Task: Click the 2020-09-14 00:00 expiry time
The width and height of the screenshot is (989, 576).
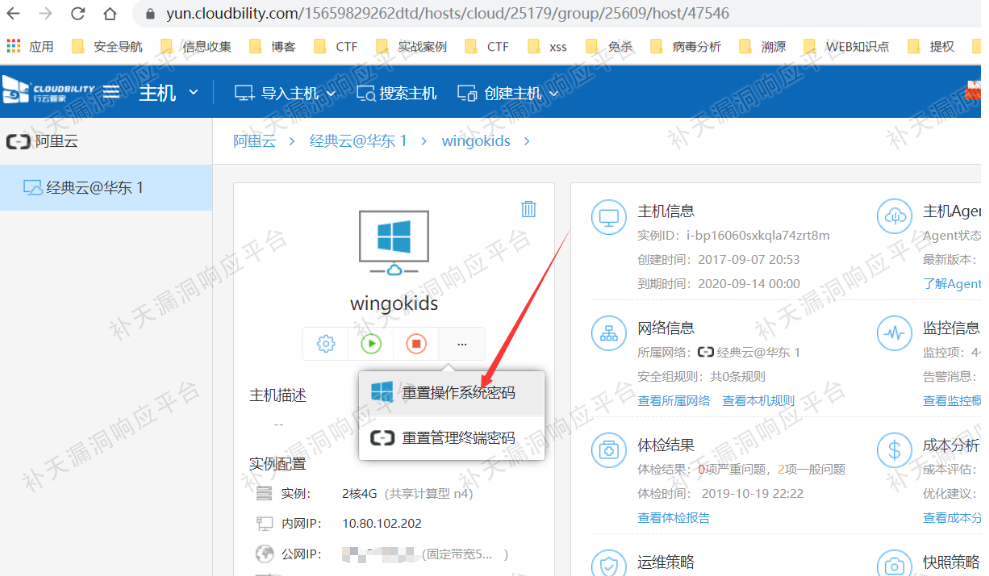Action: 749,284
